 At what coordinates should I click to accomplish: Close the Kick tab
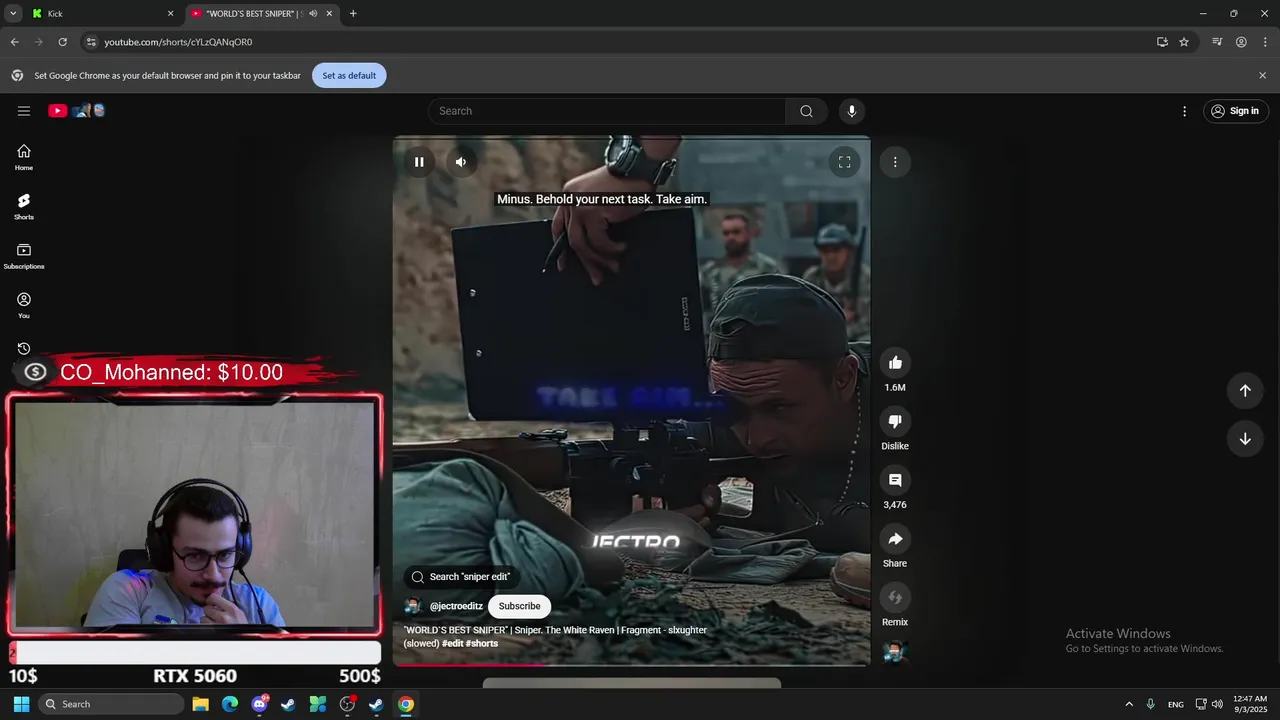[170, 14]
